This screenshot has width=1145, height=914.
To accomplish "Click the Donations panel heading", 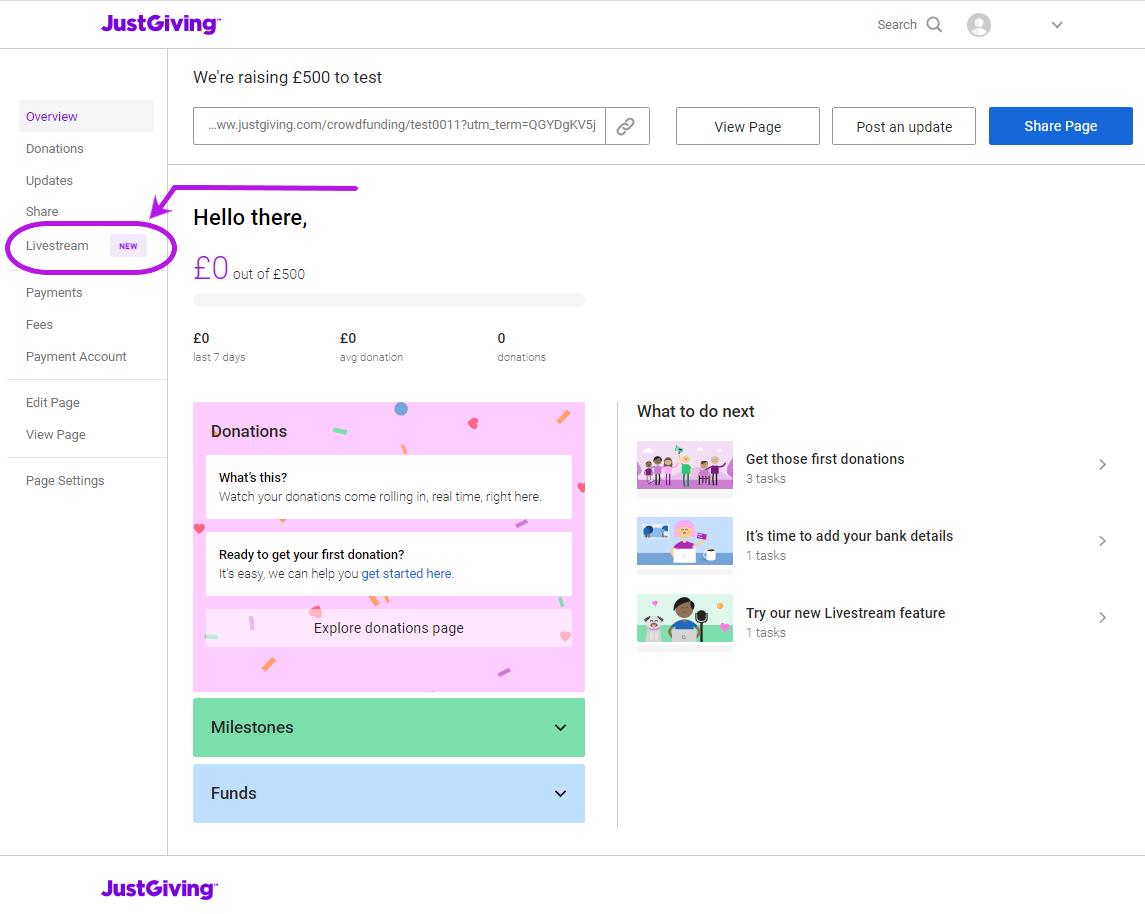I will 249,431.
